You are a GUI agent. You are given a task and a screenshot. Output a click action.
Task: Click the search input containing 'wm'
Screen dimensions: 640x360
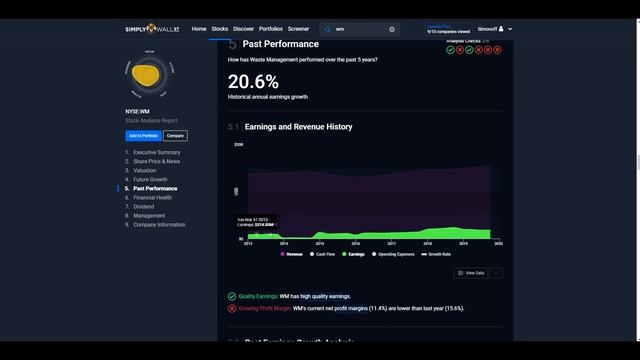click(x=360, y=29)
